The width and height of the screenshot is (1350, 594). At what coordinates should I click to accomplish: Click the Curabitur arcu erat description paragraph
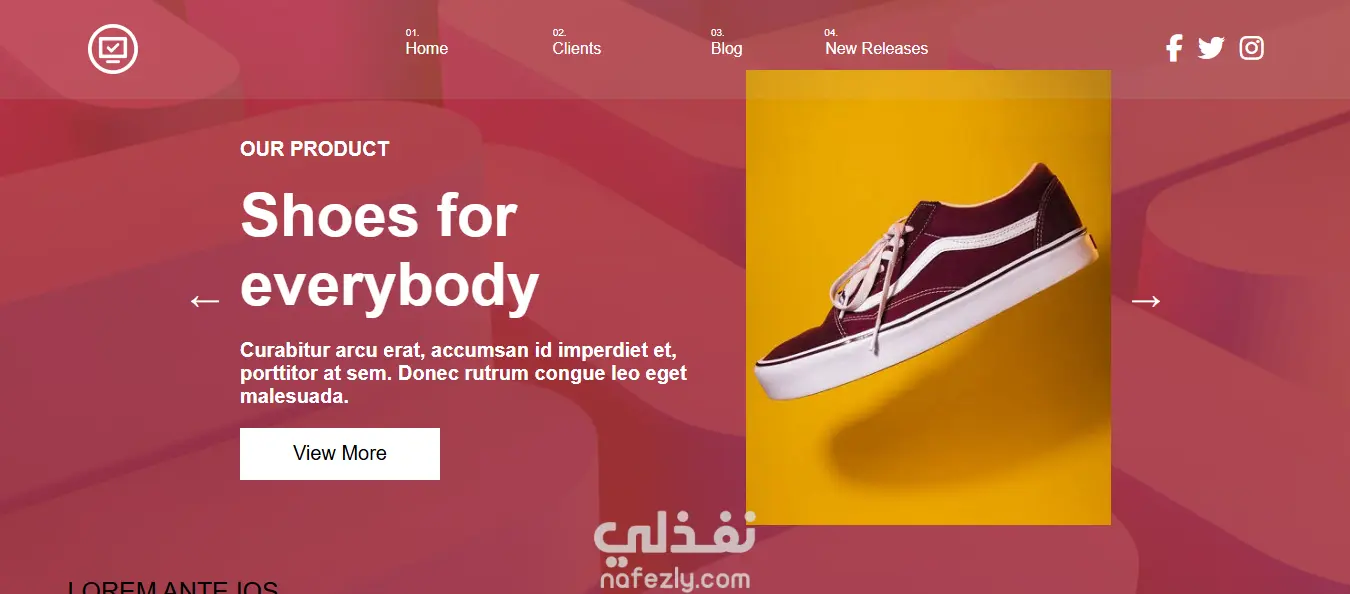(x=464, y=373)
